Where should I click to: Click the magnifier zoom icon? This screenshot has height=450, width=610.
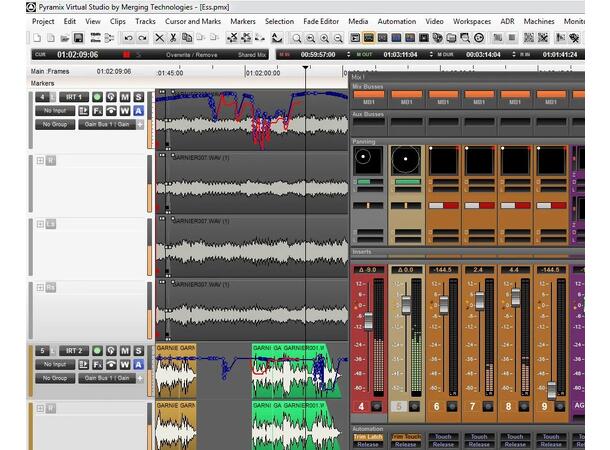(296, 38)
